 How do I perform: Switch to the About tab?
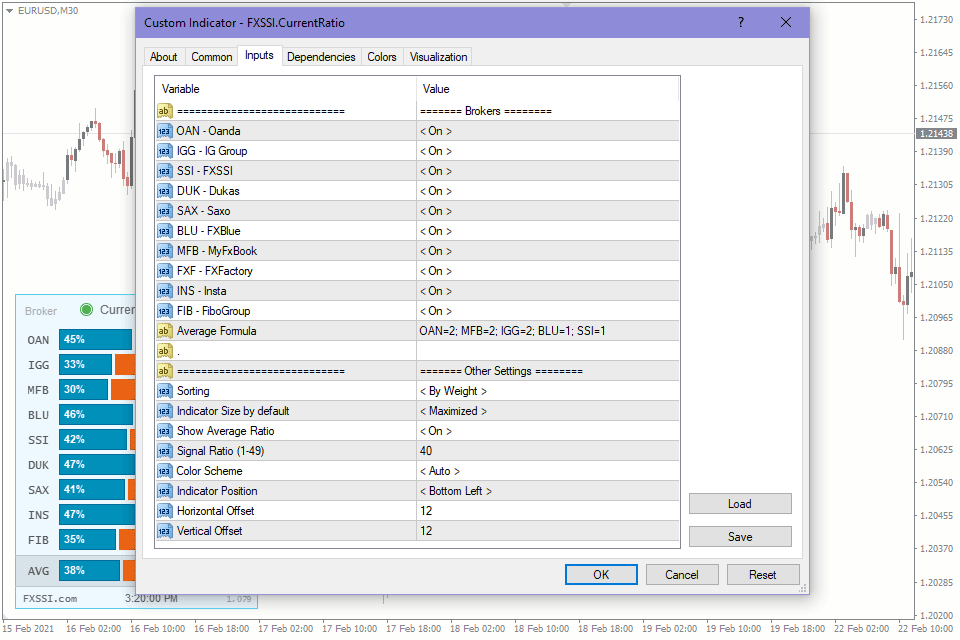[x=163, y=57]
